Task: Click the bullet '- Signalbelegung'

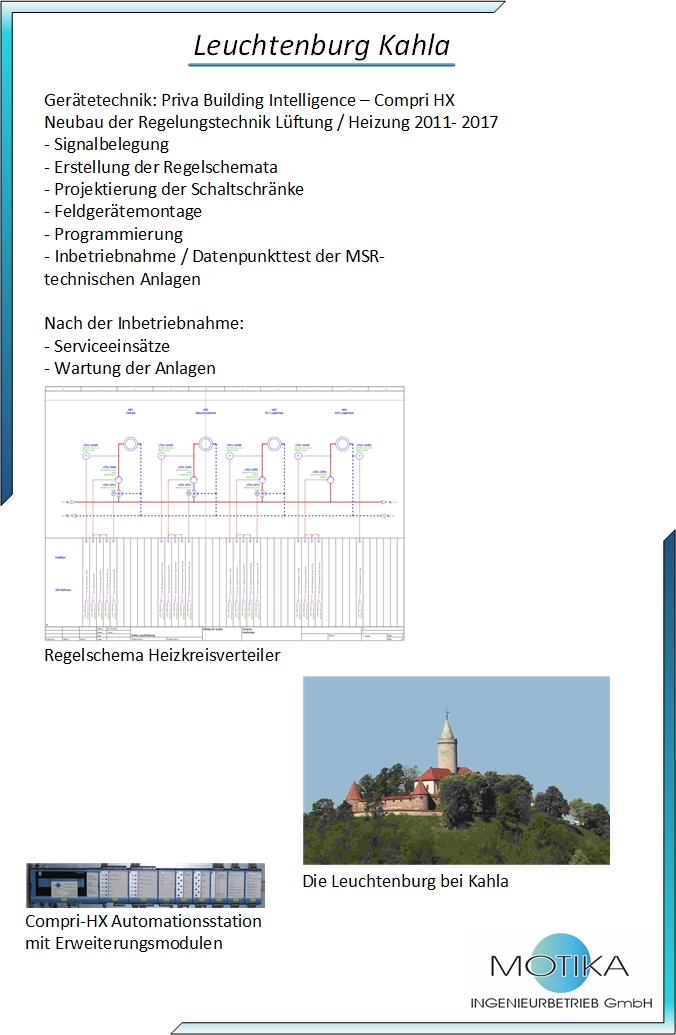Action: (x=106, y=145)
